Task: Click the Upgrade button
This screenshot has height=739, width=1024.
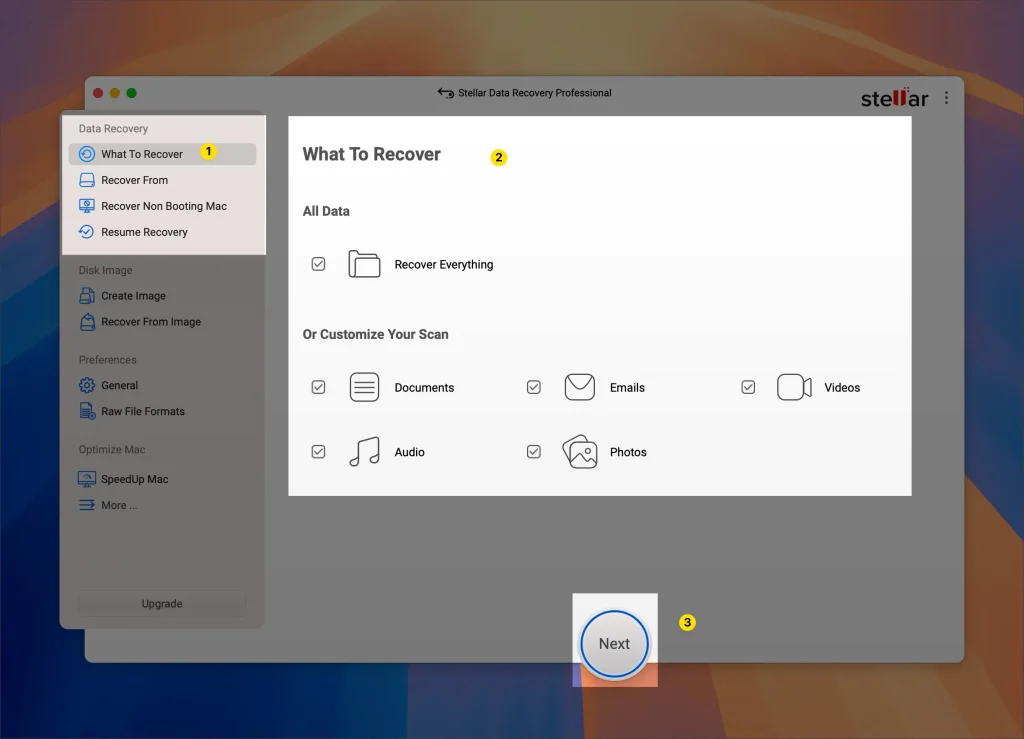Action: pos(160,603)
